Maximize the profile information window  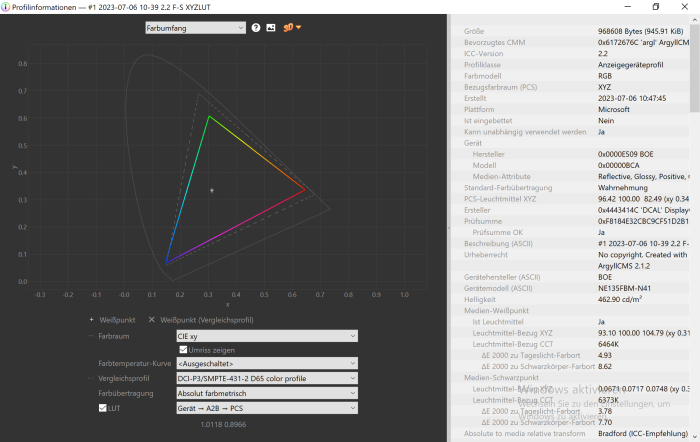(x=655, y=7)
